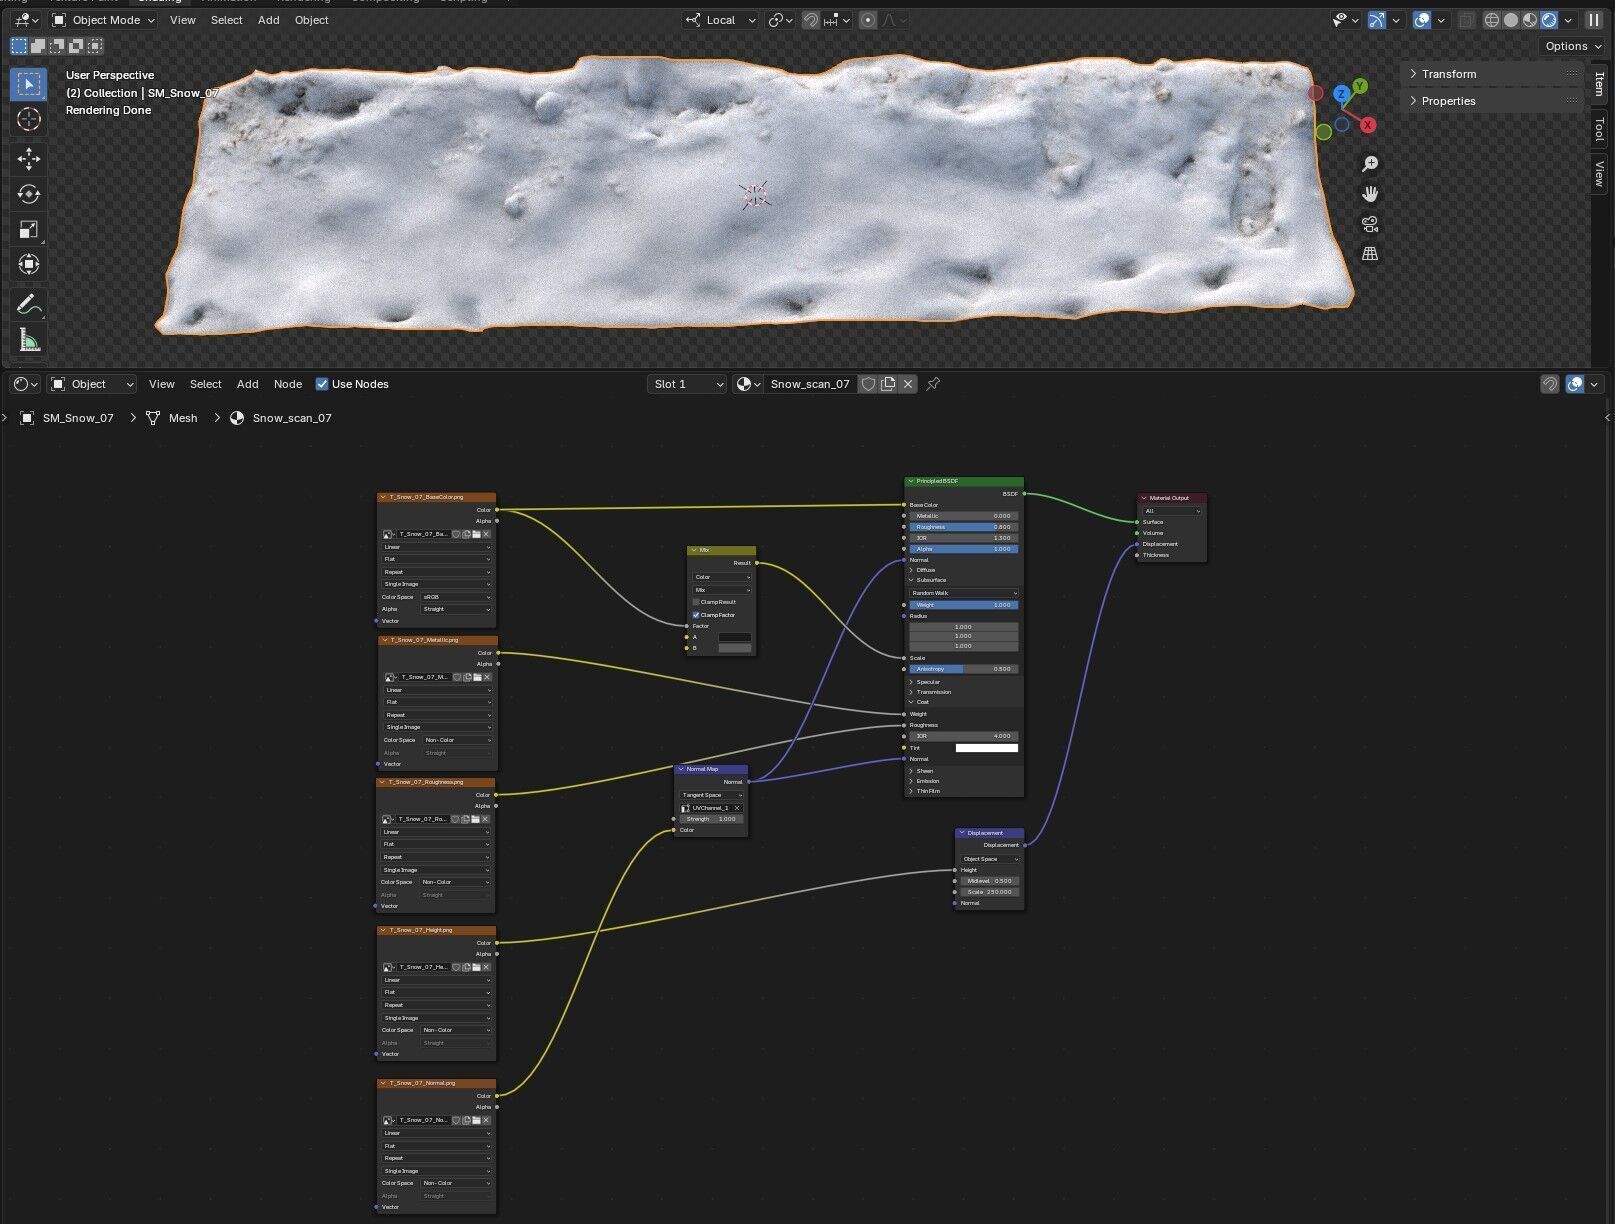Switch to solid viewport shading
The width and height of the screenshot is (1615, 1224).
[1511, 20]
